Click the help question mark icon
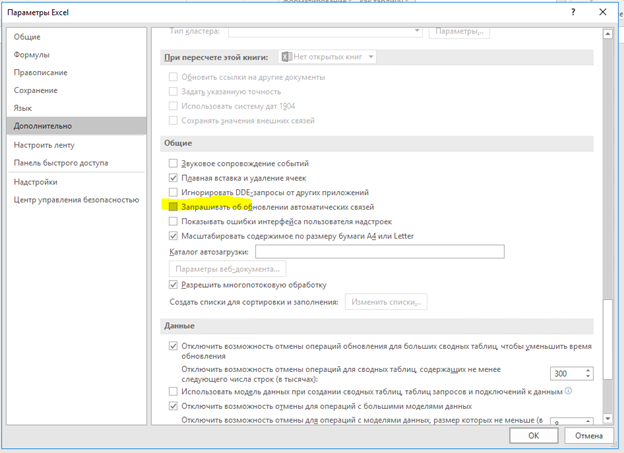Image resolution: width=624 pixels, height=453 pixels. pos(573,12)
